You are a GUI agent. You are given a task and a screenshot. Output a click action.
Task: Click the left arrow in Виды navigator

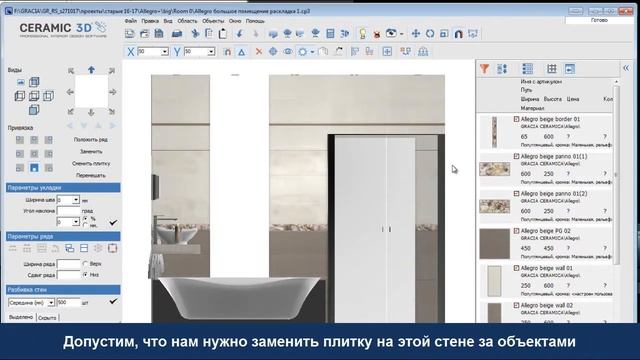pyautogui.click(x=70, y=92)
